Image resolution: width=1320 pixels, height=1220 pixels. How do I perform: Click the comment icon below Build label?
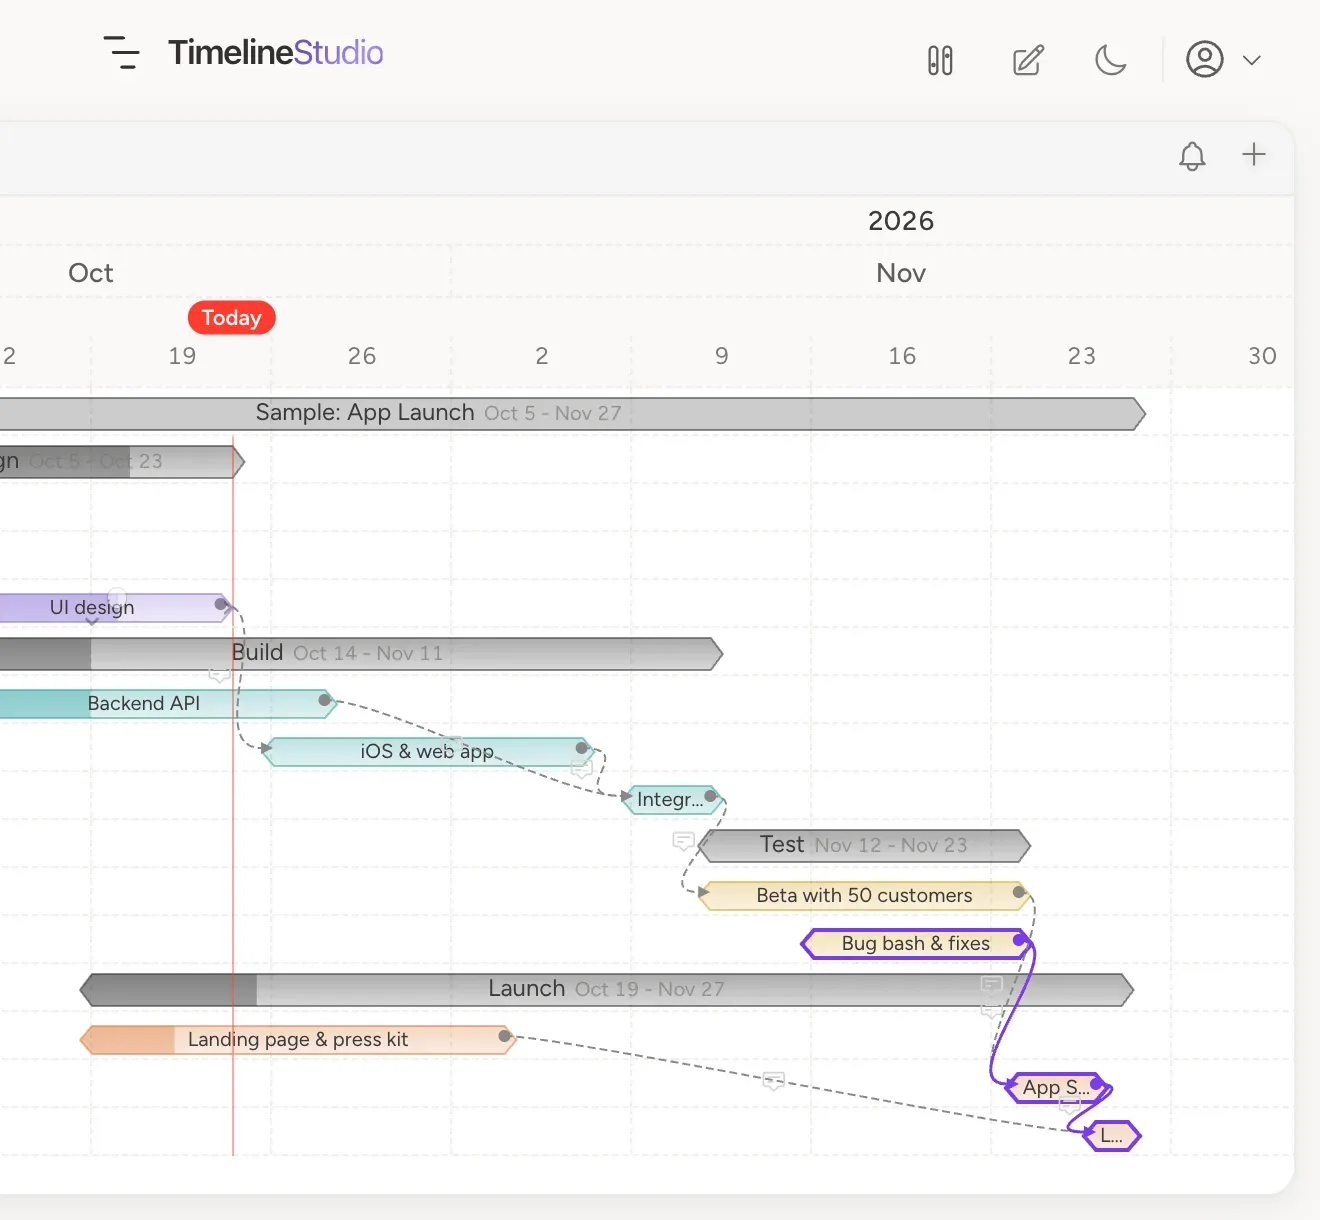pyautogui.click(x=219, y=674)
